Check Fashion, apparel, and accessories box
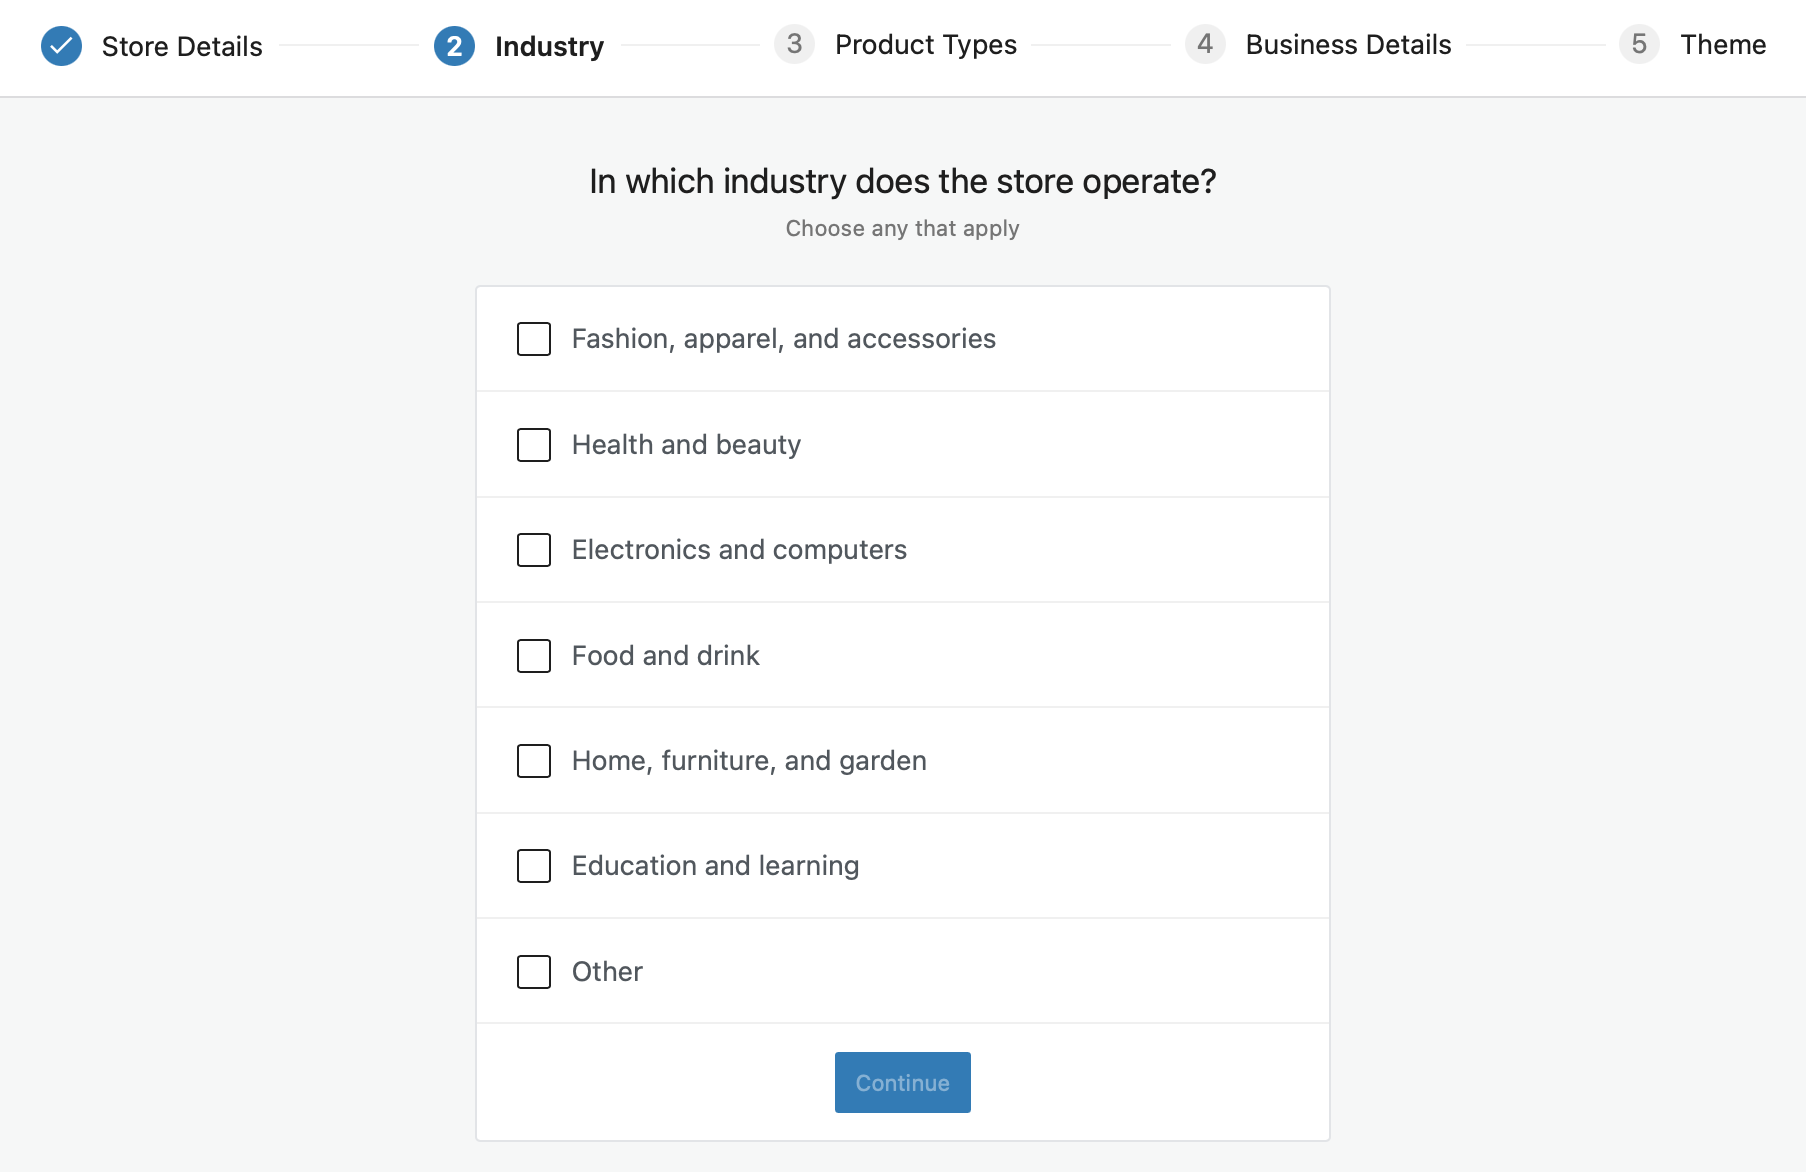Image resolution: width=1806 pixels, height=1172 pixels. pos(534,339)
